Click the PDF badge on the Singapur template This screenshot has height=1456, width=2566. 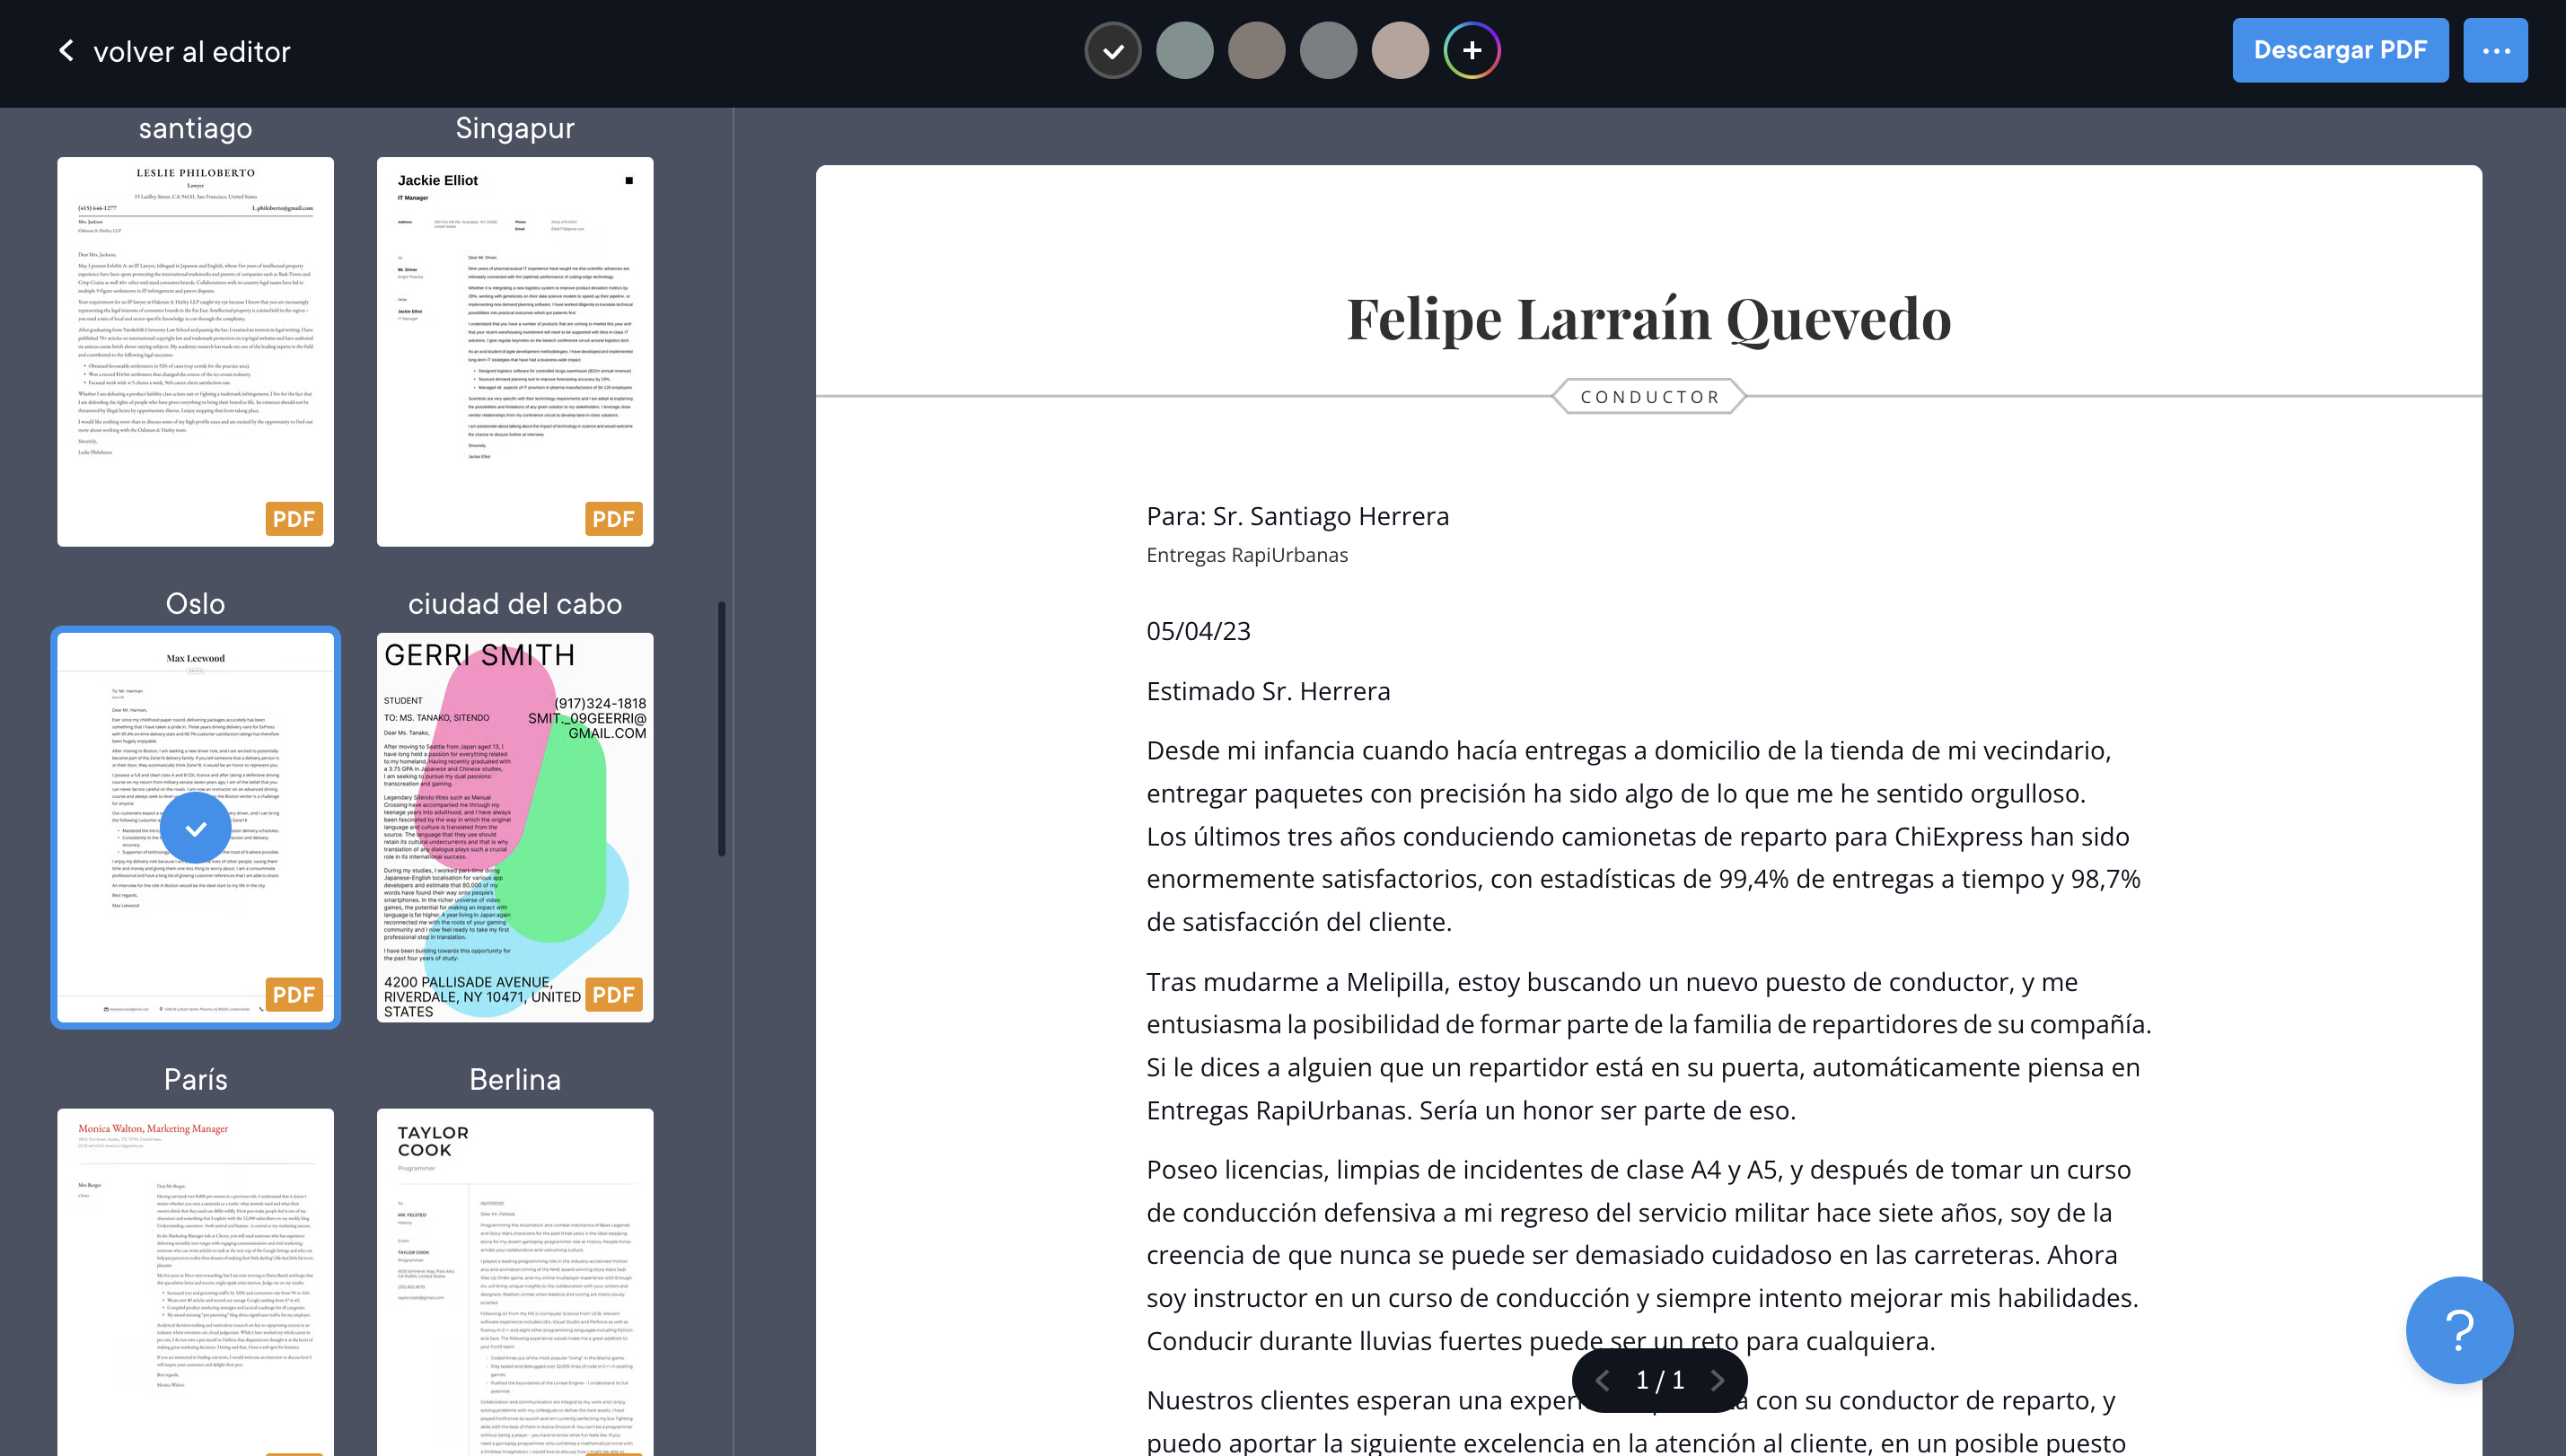(x=613, y=519)
